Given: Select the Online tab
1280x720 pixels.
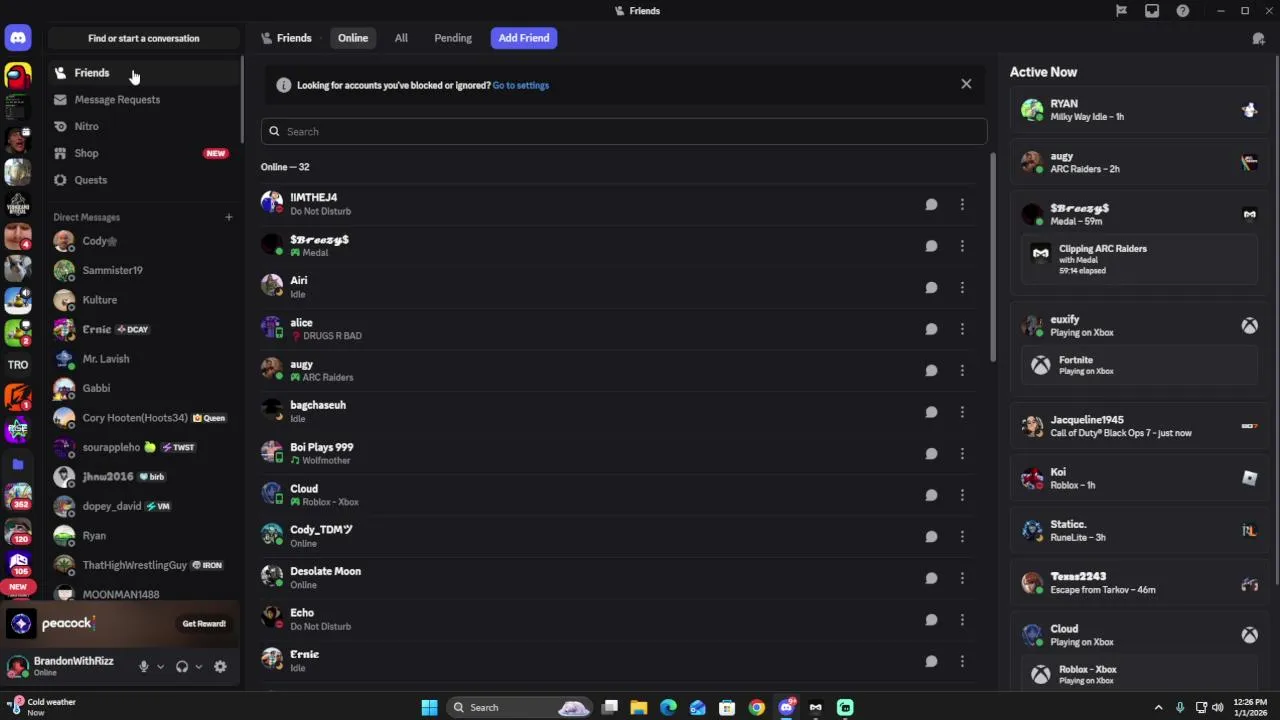Looking at the screenshot, I should click(353, 38).
